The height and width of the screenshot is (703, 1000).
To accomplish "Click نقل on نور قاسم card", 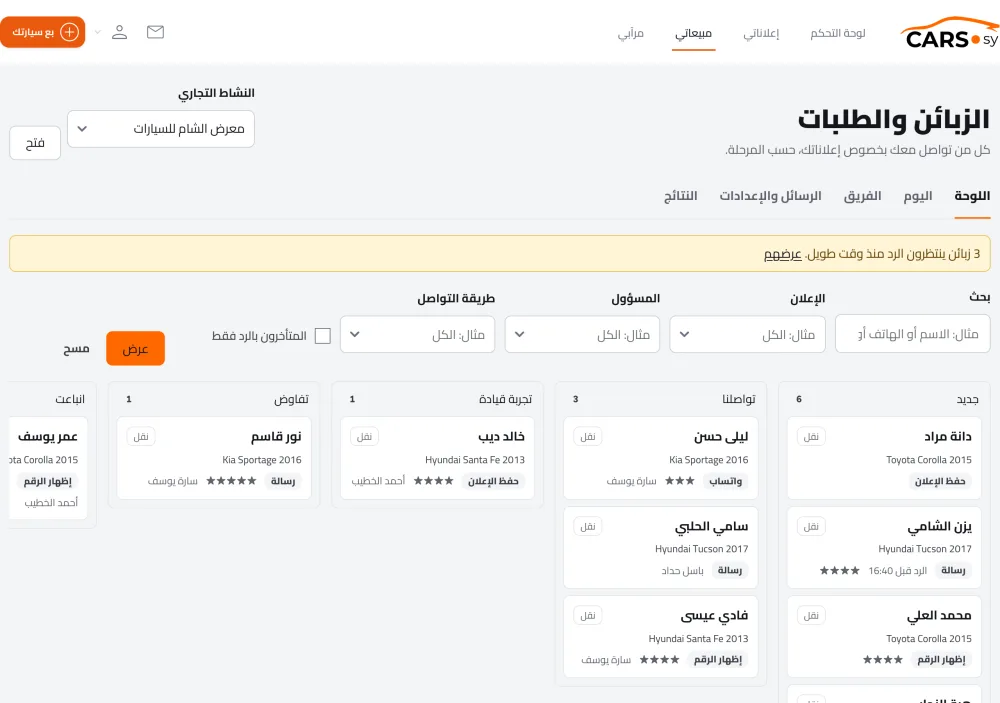I will [x=141, y=436].
